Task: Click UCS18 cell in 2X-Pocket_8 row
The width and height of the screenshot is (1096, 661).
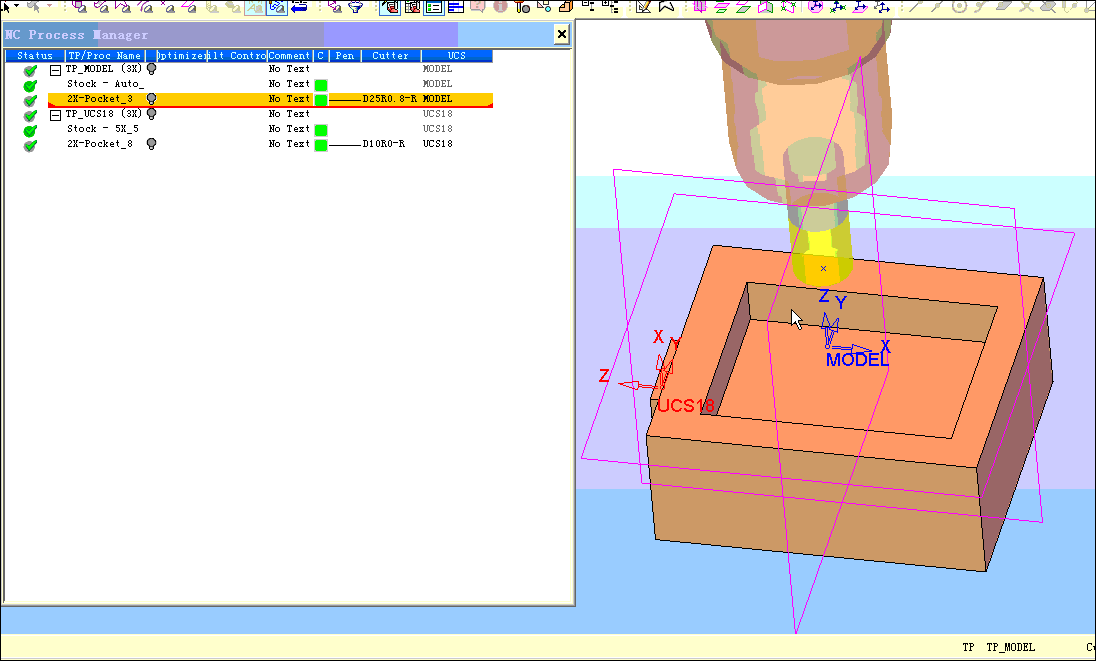Action: [438, 143]
